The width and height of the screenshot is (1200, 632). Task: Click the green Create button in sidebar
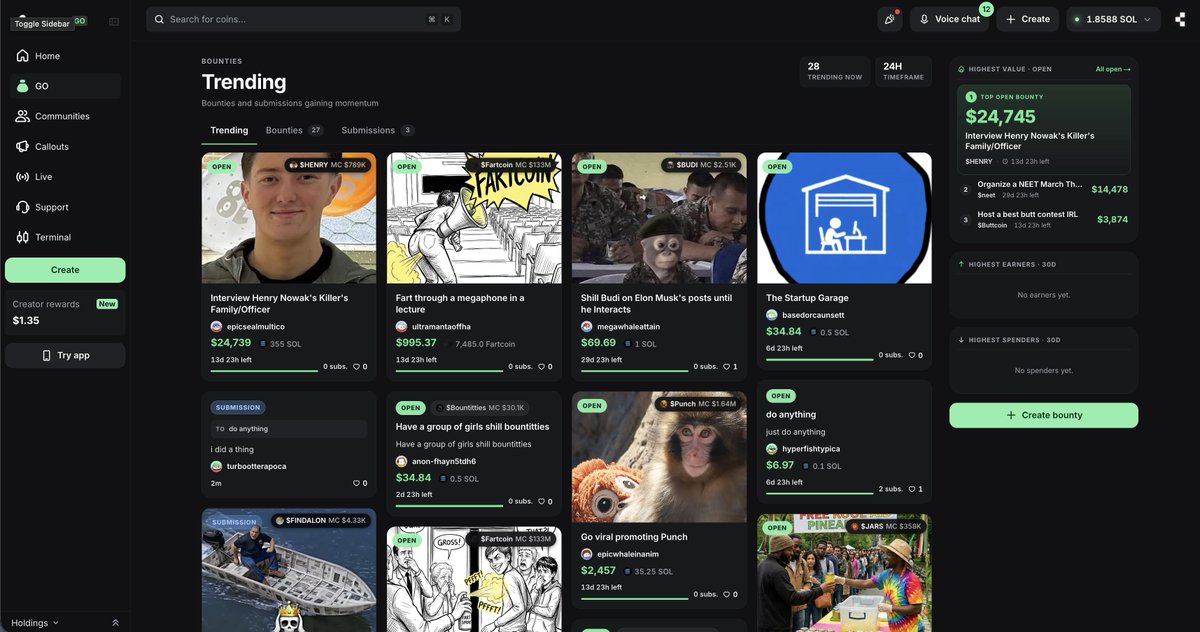65,270
